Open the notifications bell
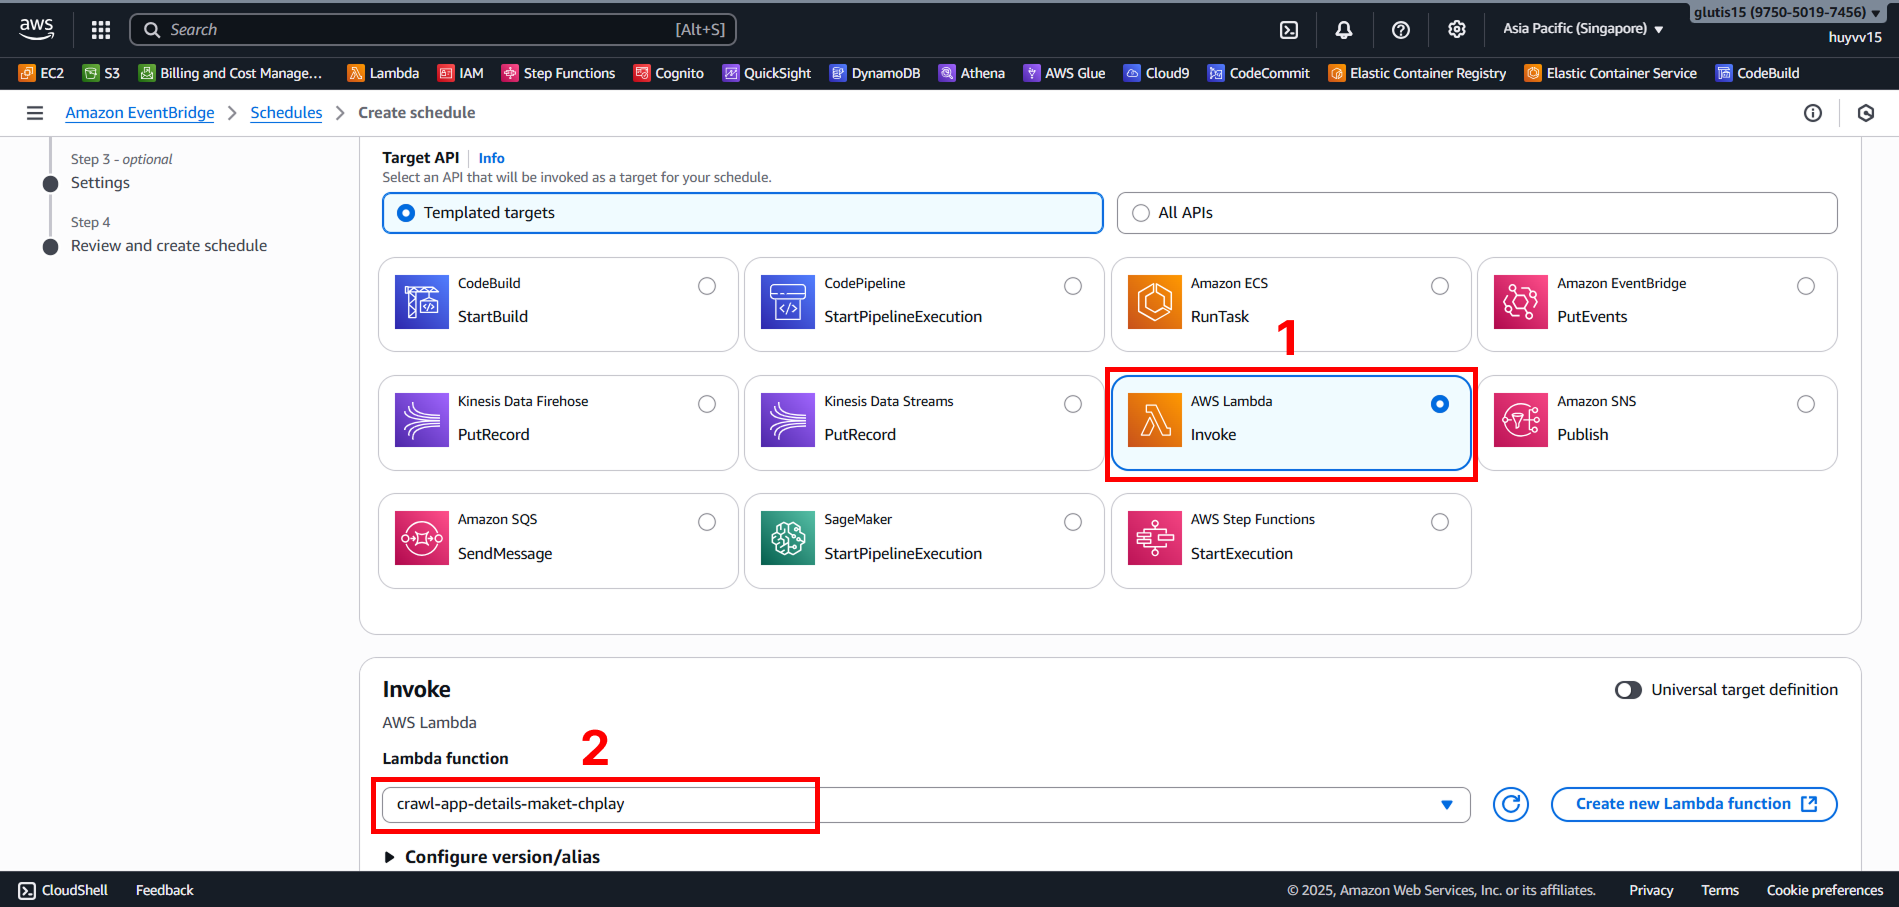This screenshot has width=1899, height=907. click(x=1344, y=30)
